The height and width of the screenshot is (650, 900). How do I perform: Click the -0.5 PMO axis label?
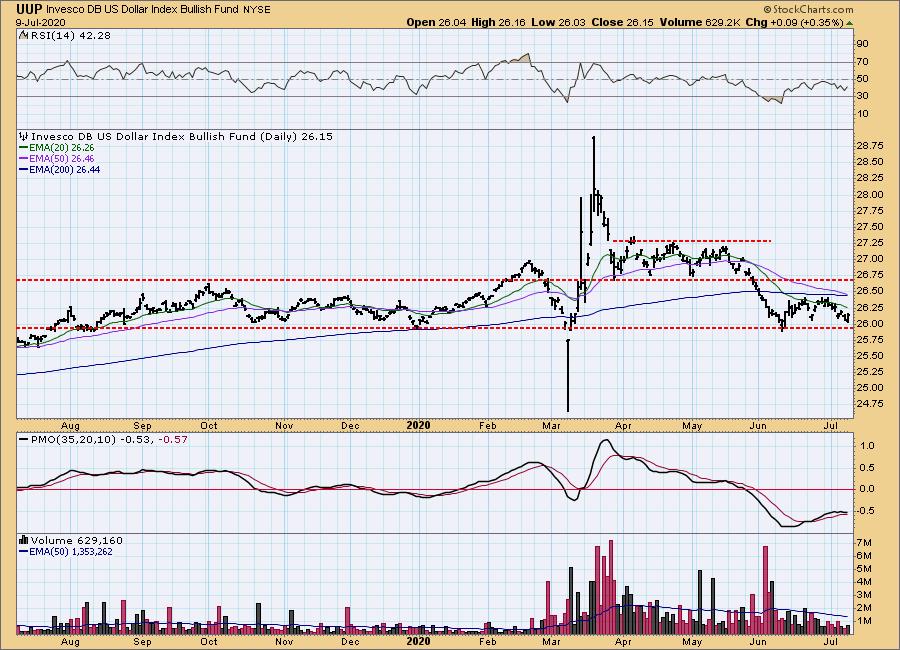point(866,511)
